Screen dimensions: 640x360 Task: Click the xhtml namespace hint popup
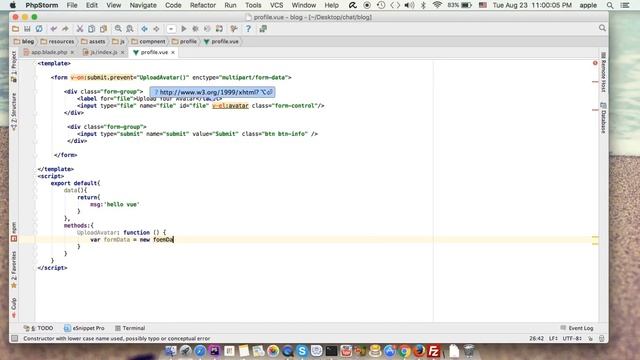[212, 92]
